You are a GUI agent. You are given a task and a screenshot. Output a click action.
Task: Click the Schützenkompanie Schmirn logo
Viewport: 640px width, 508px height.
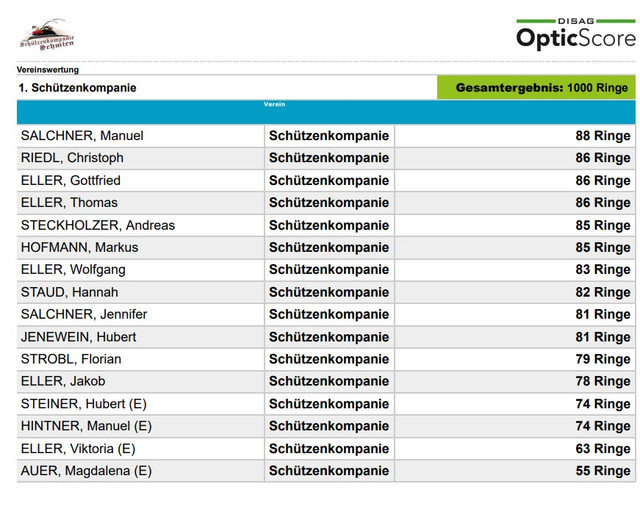pyautogui.click(x=47, y=35)
